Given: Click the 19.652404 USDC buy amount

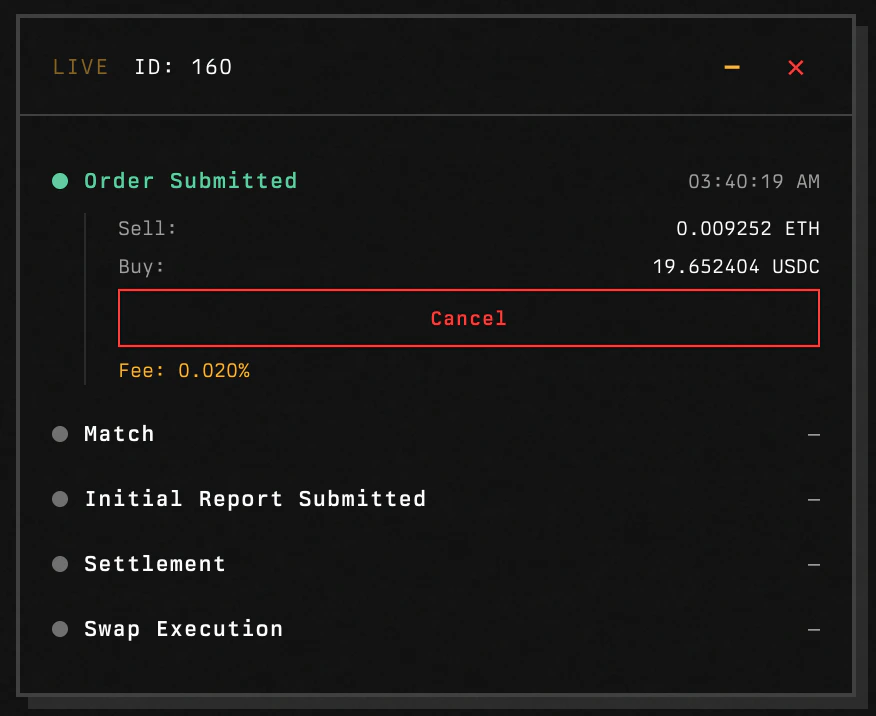Looking at the screenshot, I should pos(735,266).
